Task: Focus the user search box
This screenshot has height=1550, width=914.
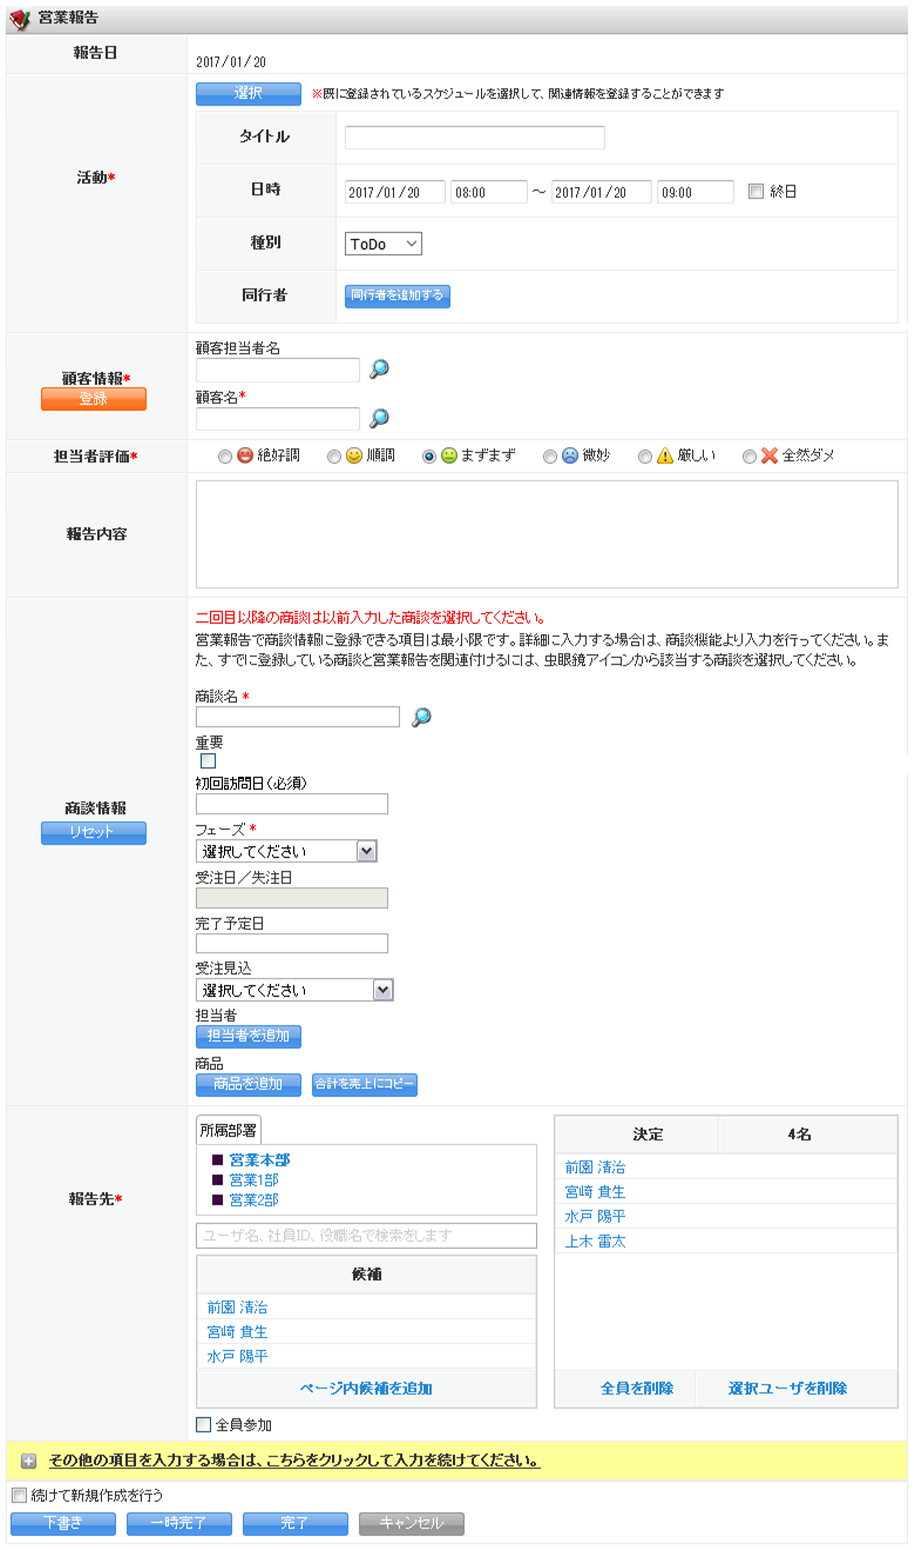Action: pyautogui.click(x=366, y=1236)
